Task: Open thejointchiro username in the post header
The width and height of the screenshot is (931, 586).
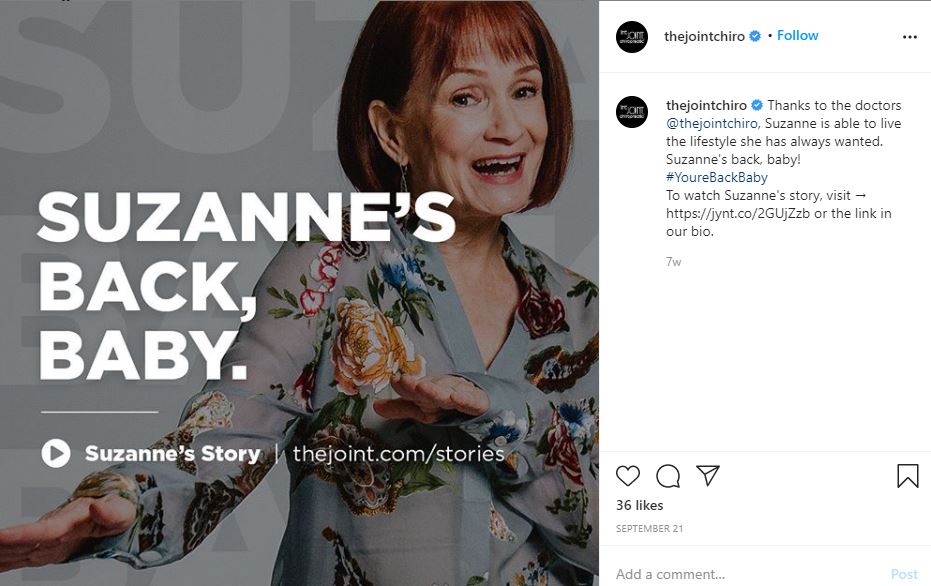Action: point(705,36)
